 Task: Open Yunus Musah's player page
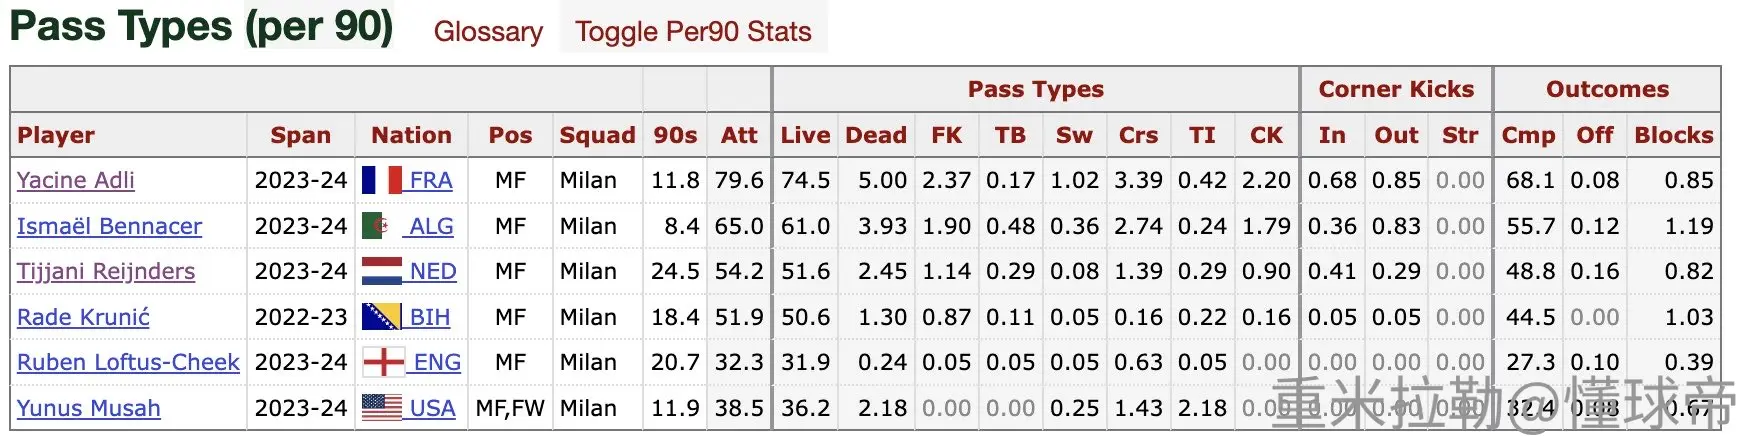(x=89, y=408)
